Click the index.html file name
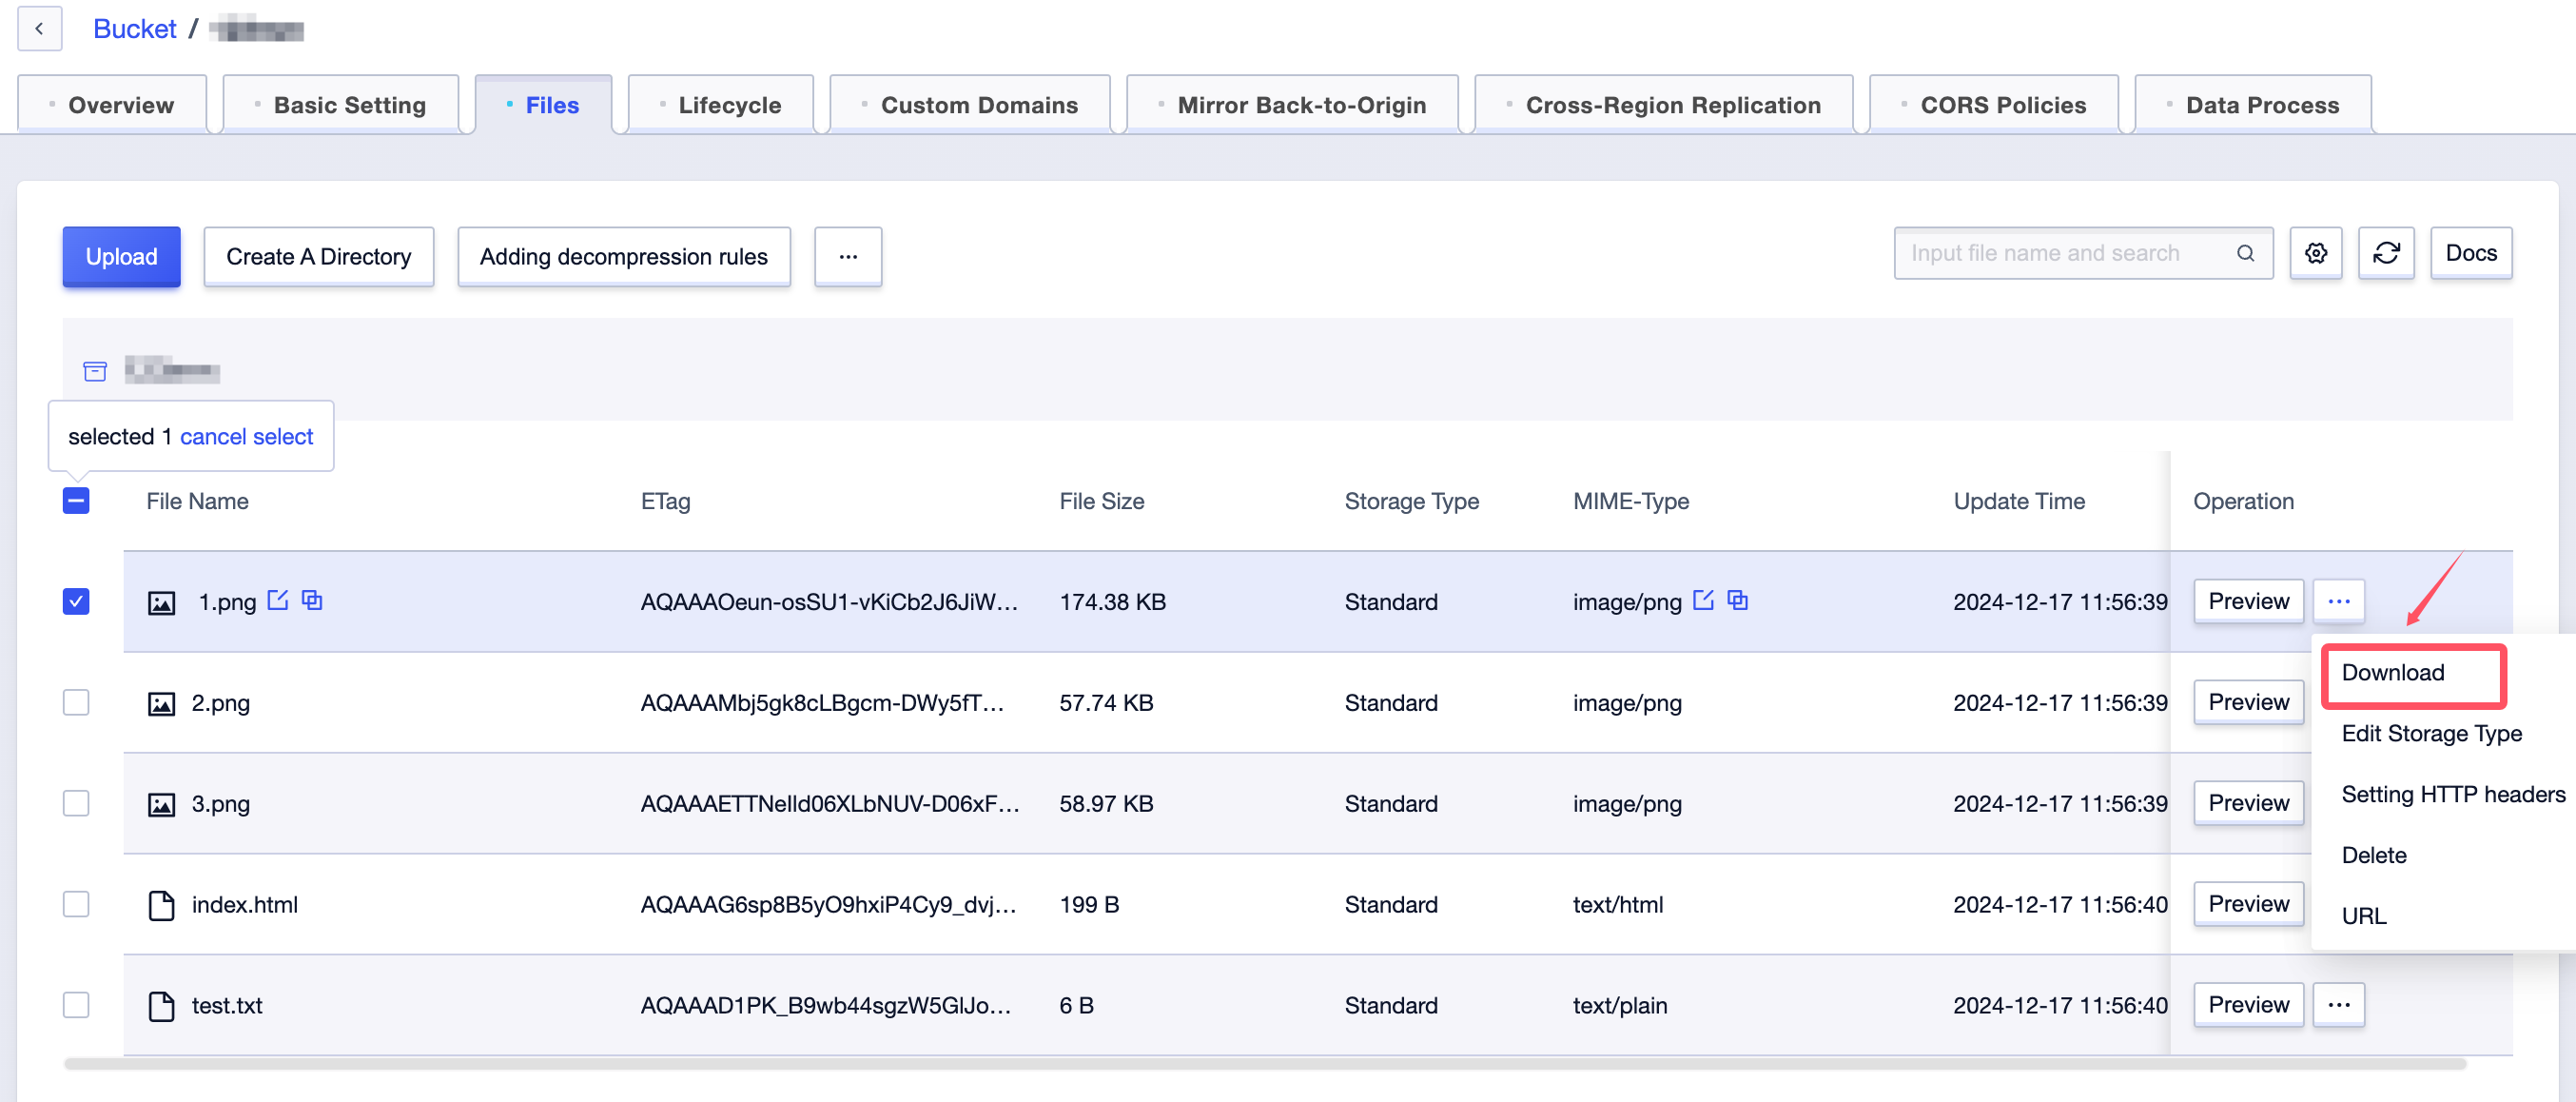This screenshot has height=1102, width=2576. point(245,905)
